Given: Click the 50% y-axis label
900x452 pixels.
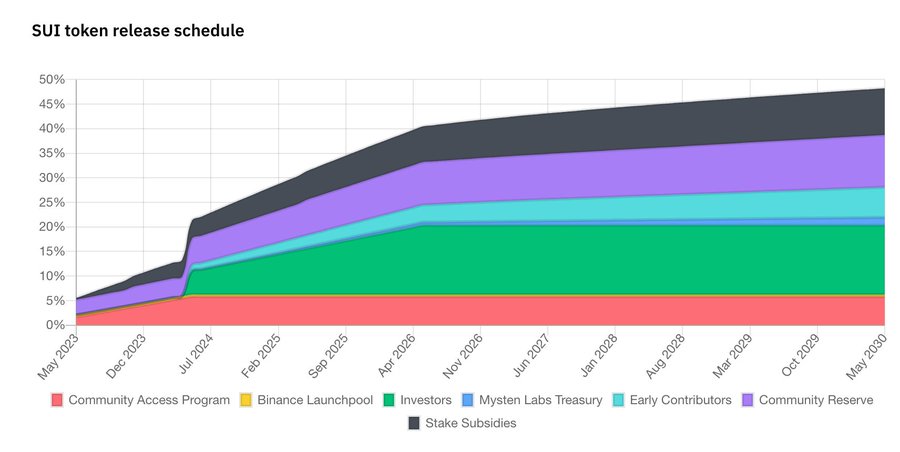Looking at the screenshot, I should [52, 80].
